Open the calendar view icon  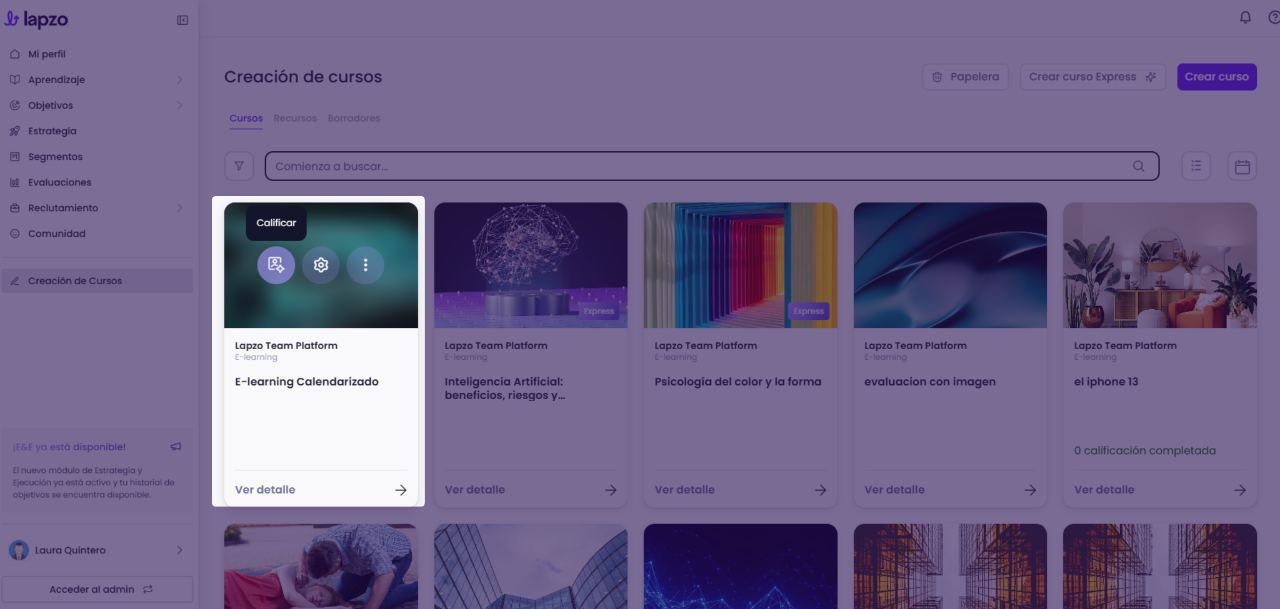(x=1242, y=166)
